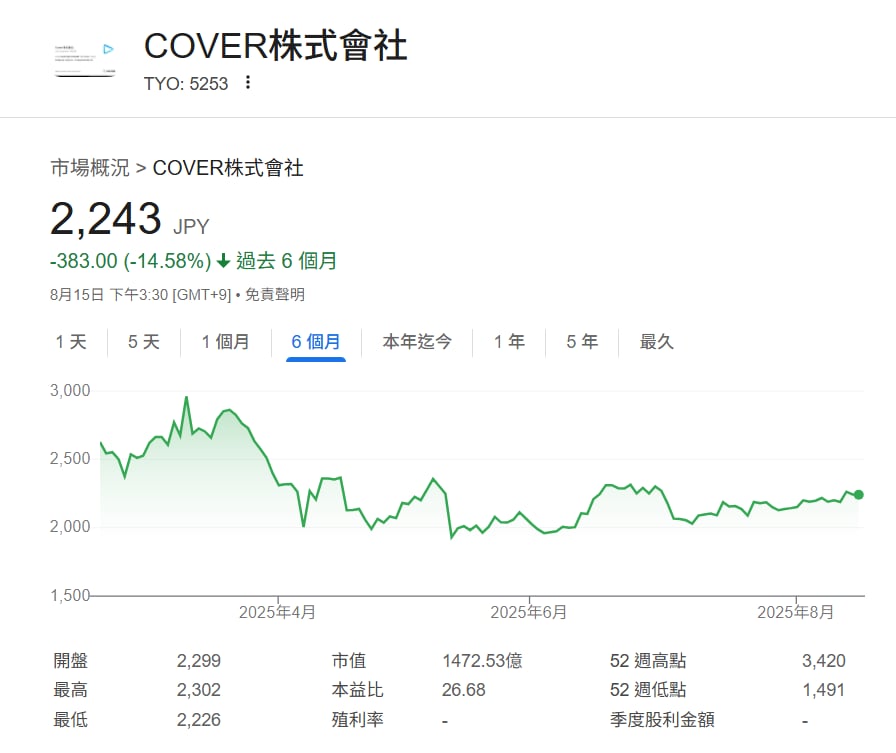
Task: Click the 過去 6 個月 period label
Action: [286, 261]
